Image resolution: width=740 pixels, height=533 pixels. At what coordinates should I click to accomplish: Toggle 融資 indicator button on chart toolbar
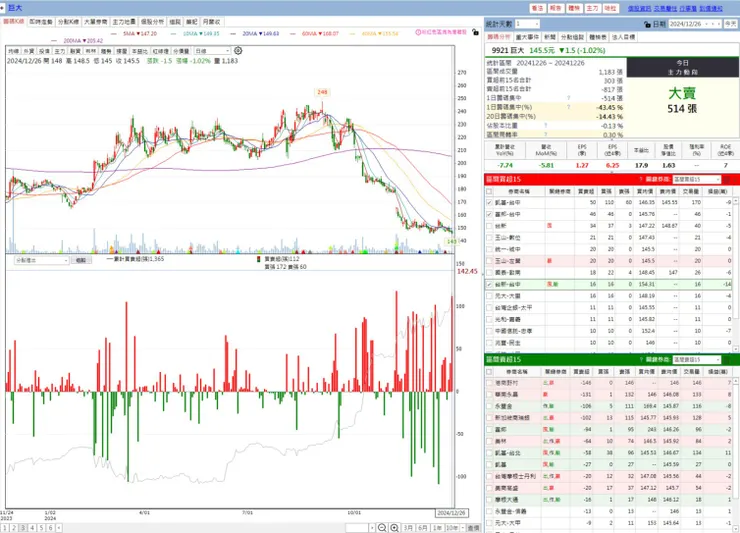pos(75,51)
